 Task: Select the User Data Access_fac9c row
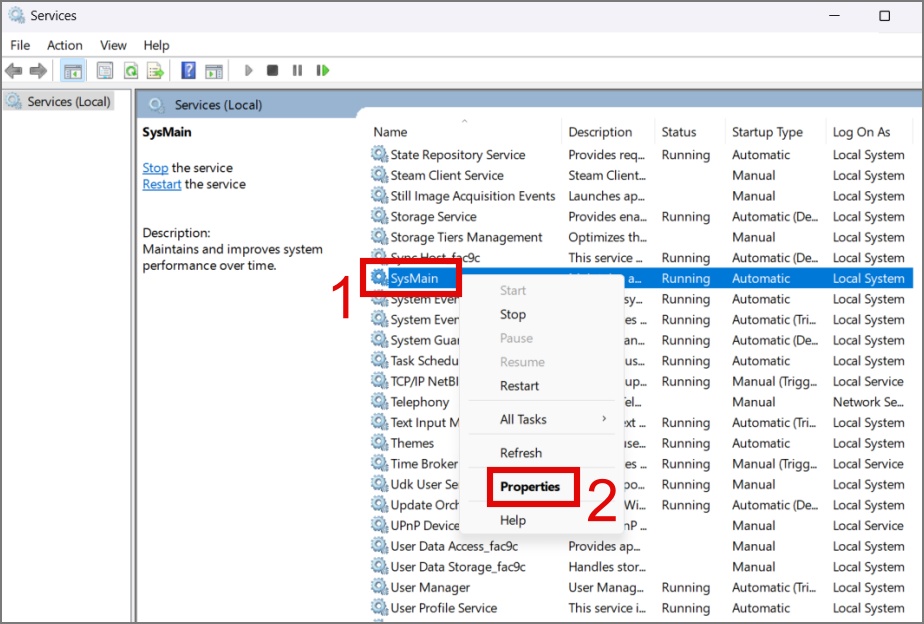click(x=454, y=546)
